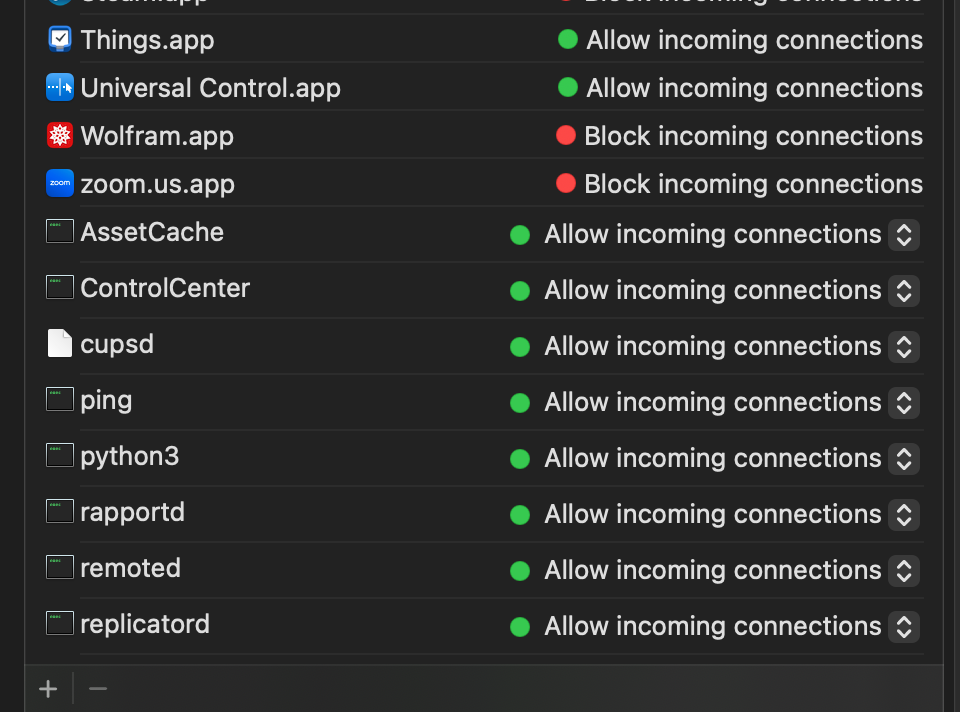Click the cupsd document icon
This screenshot has width=960, height=712.
pyautogui.click(x=60, y=344)
